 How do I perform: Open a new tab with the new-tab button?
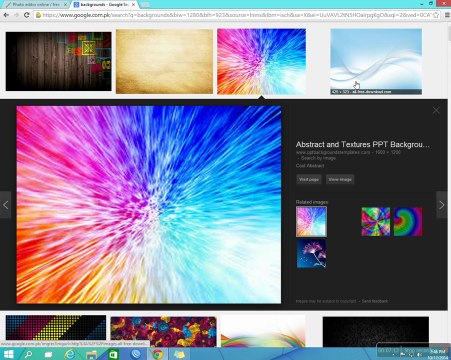tap(145, 5)
